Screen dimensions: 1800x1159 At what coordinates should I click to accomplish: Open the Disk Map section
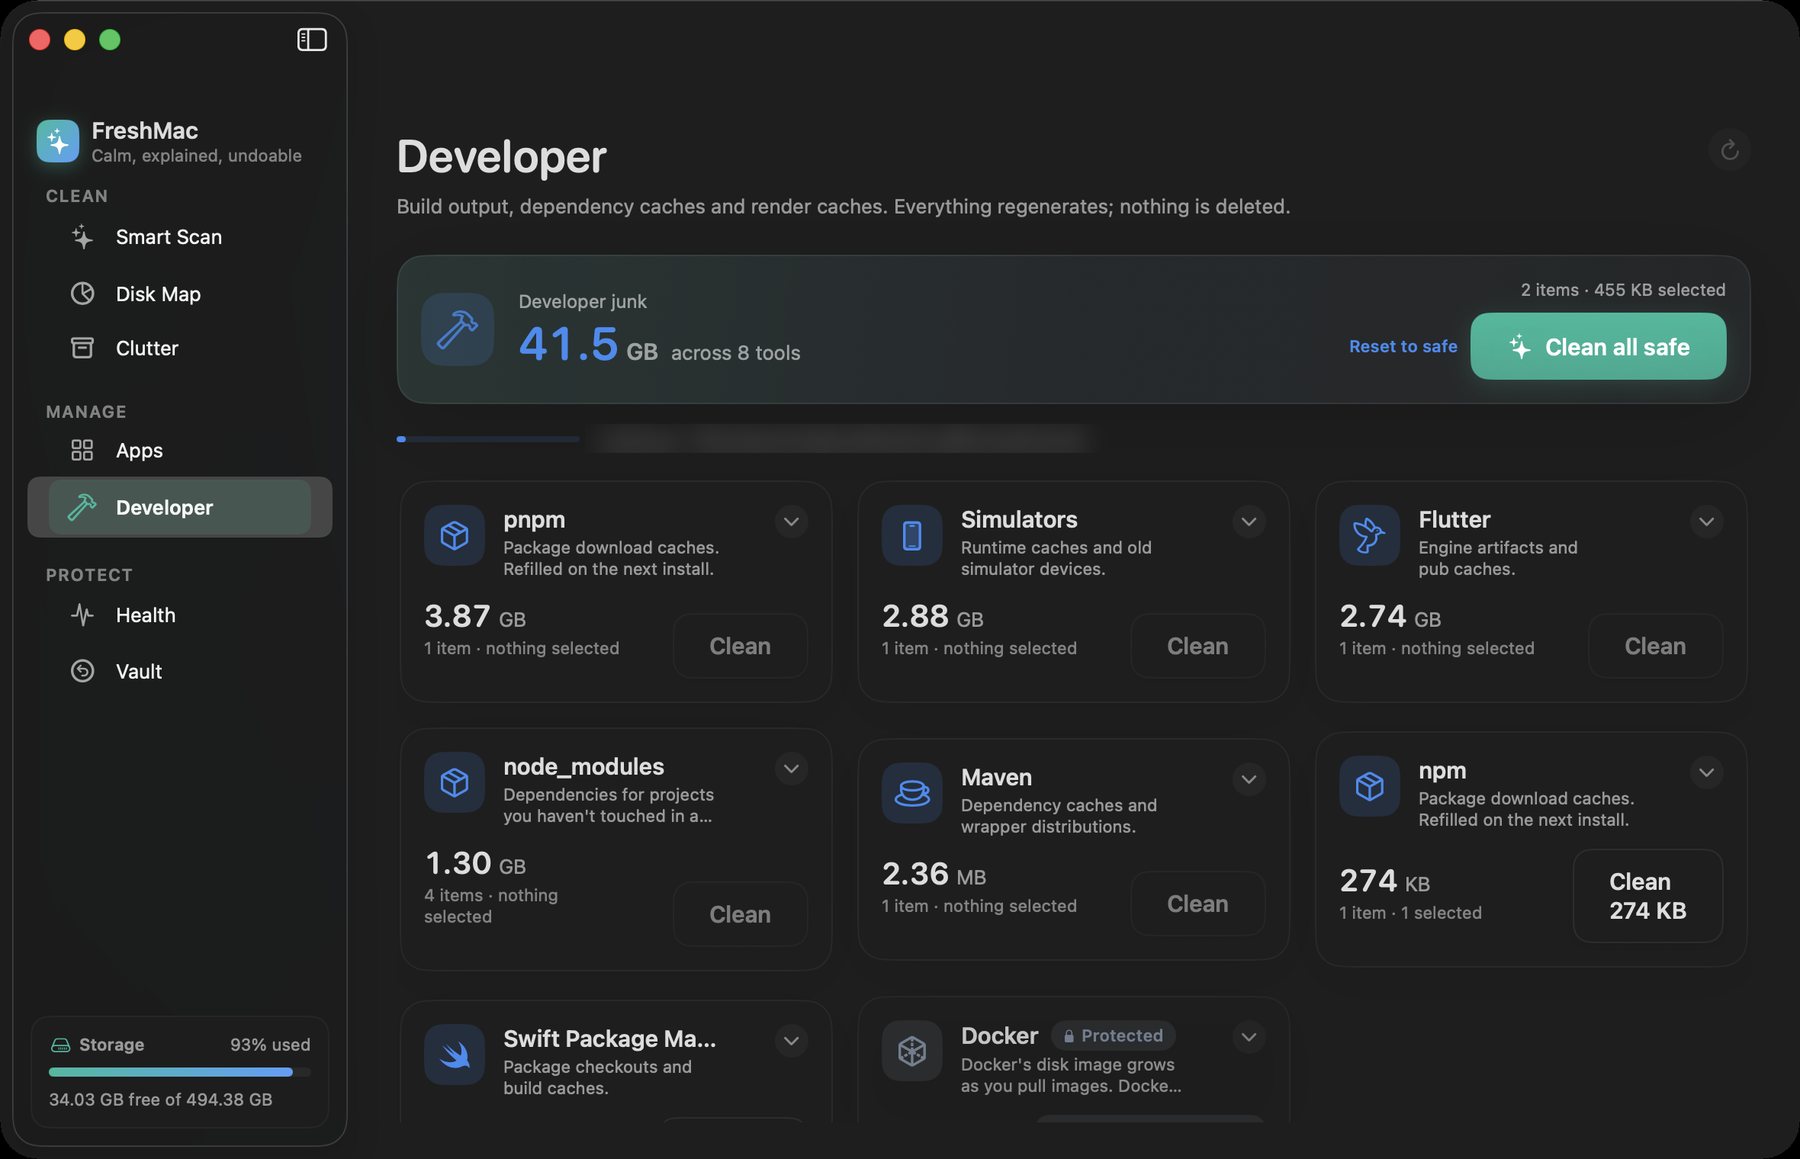click(180, 294)
